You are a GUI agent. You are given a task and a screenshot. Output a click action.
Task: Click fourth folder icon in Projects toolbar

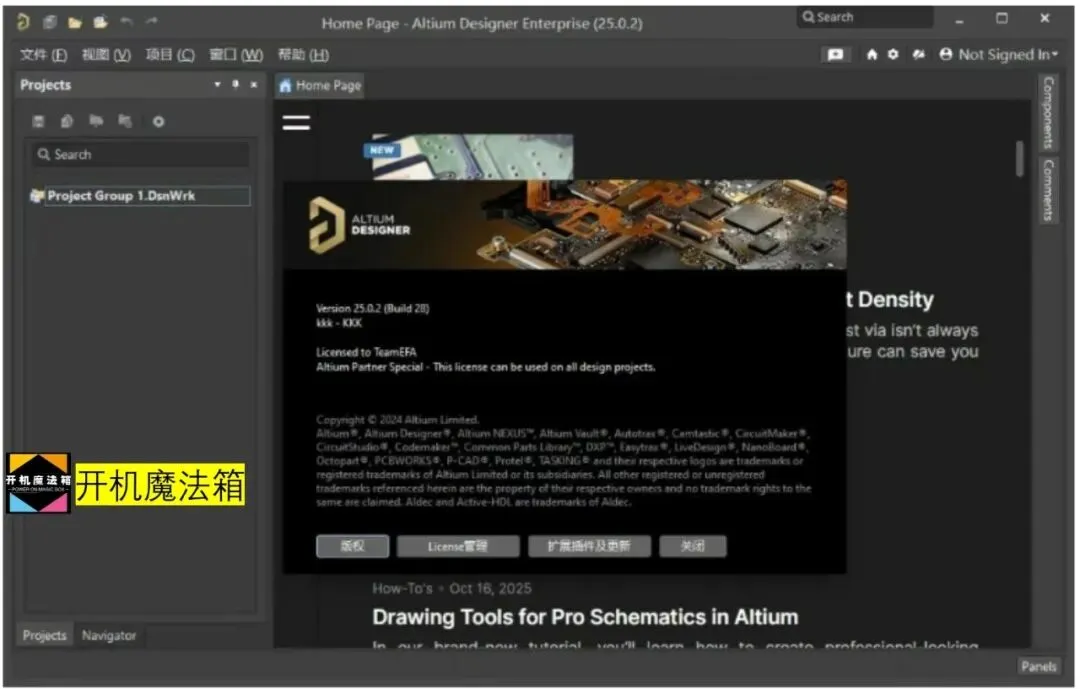coord(125,121)
